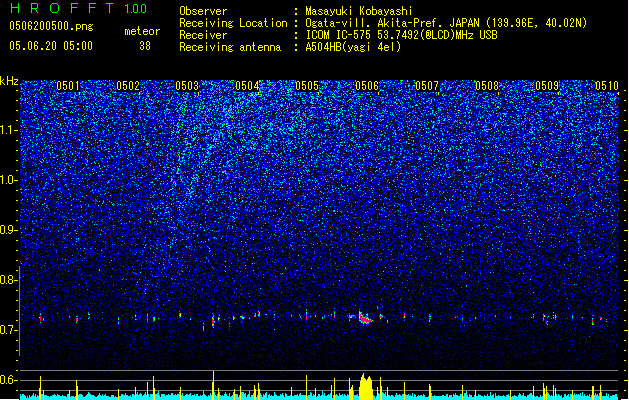
Task: Click the 0502 time marker
Action: coord(128,86)
